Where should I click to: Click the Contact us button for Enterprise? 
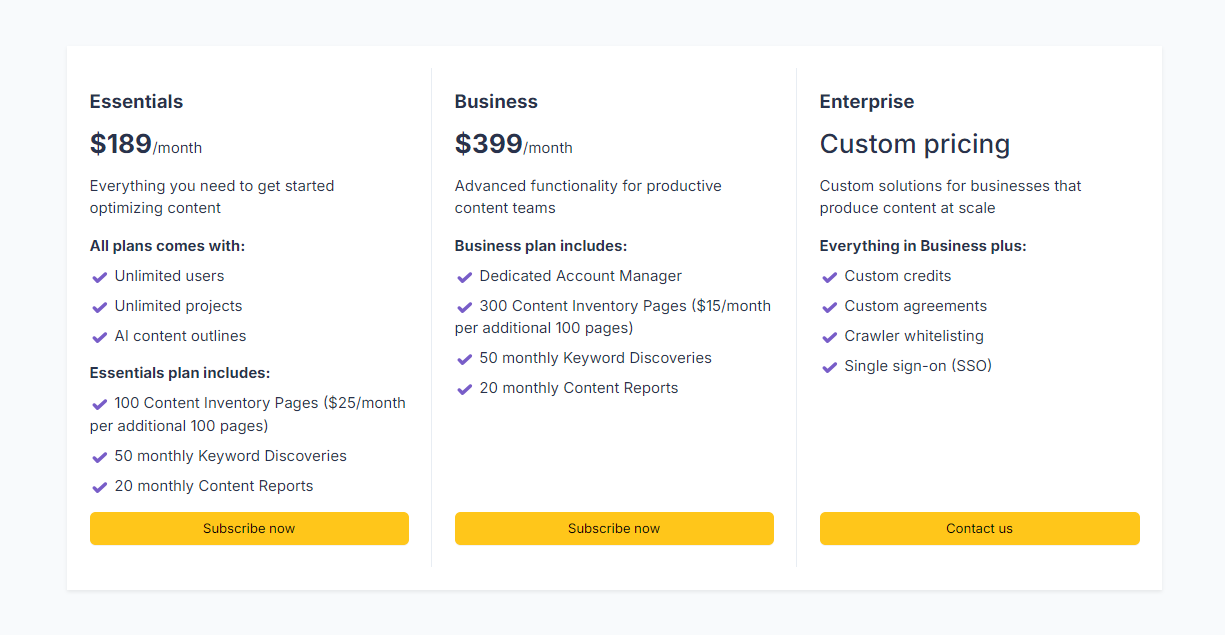tap(979, 528)
